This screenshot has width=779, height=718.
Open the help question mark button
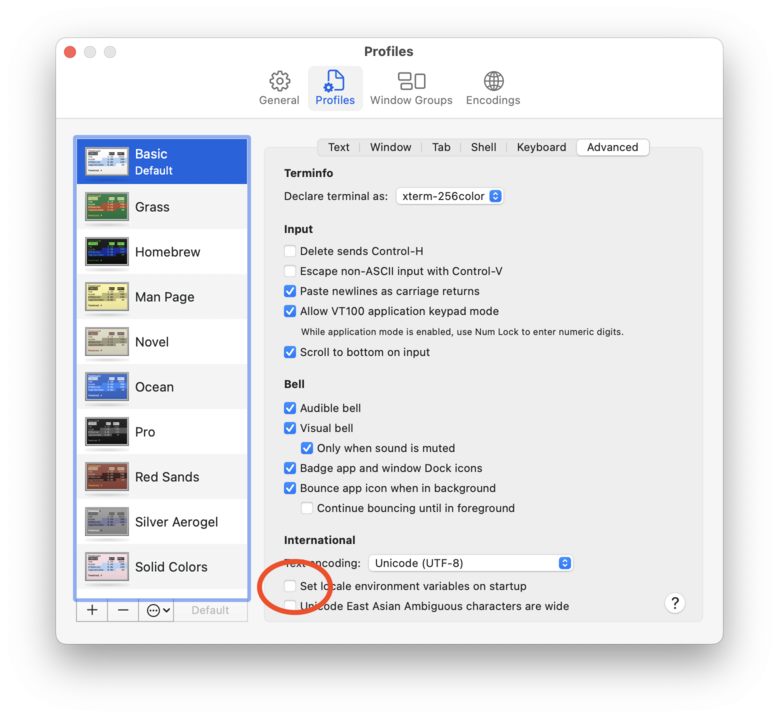click(x=675, y=602)
